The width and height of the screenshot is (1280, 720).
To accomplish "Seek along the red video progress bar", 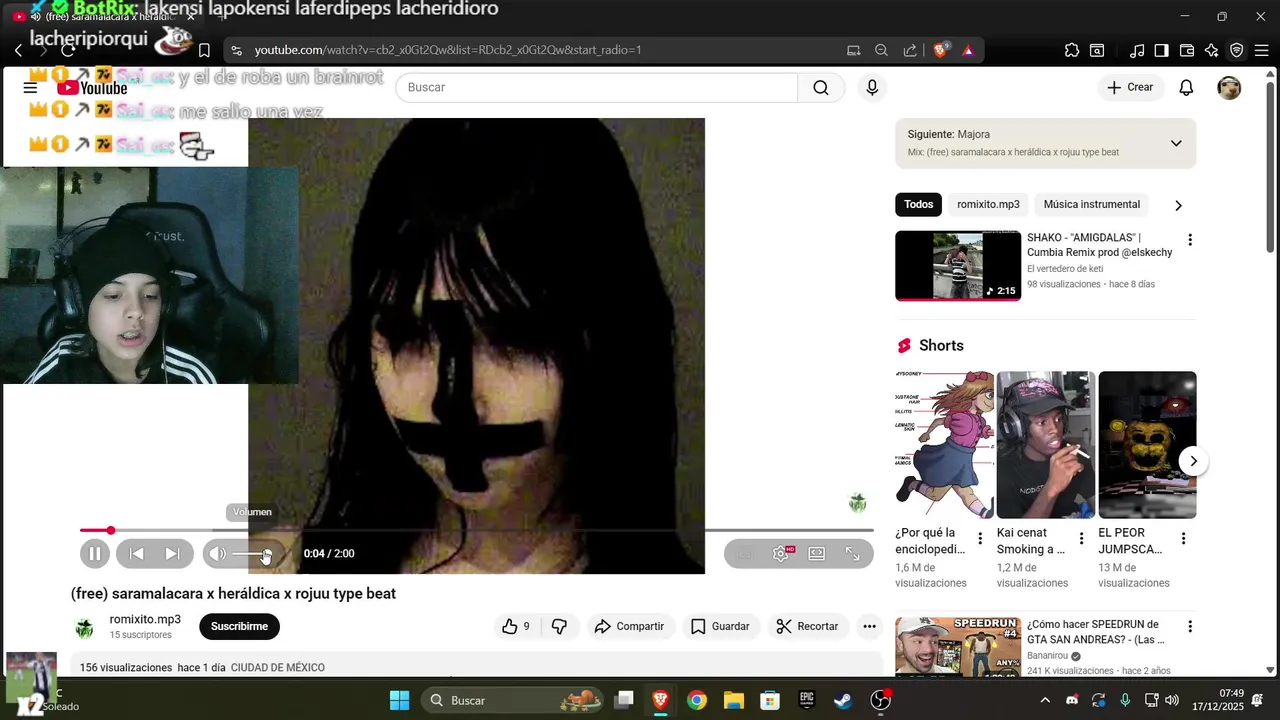I will [x=476, y=530].
